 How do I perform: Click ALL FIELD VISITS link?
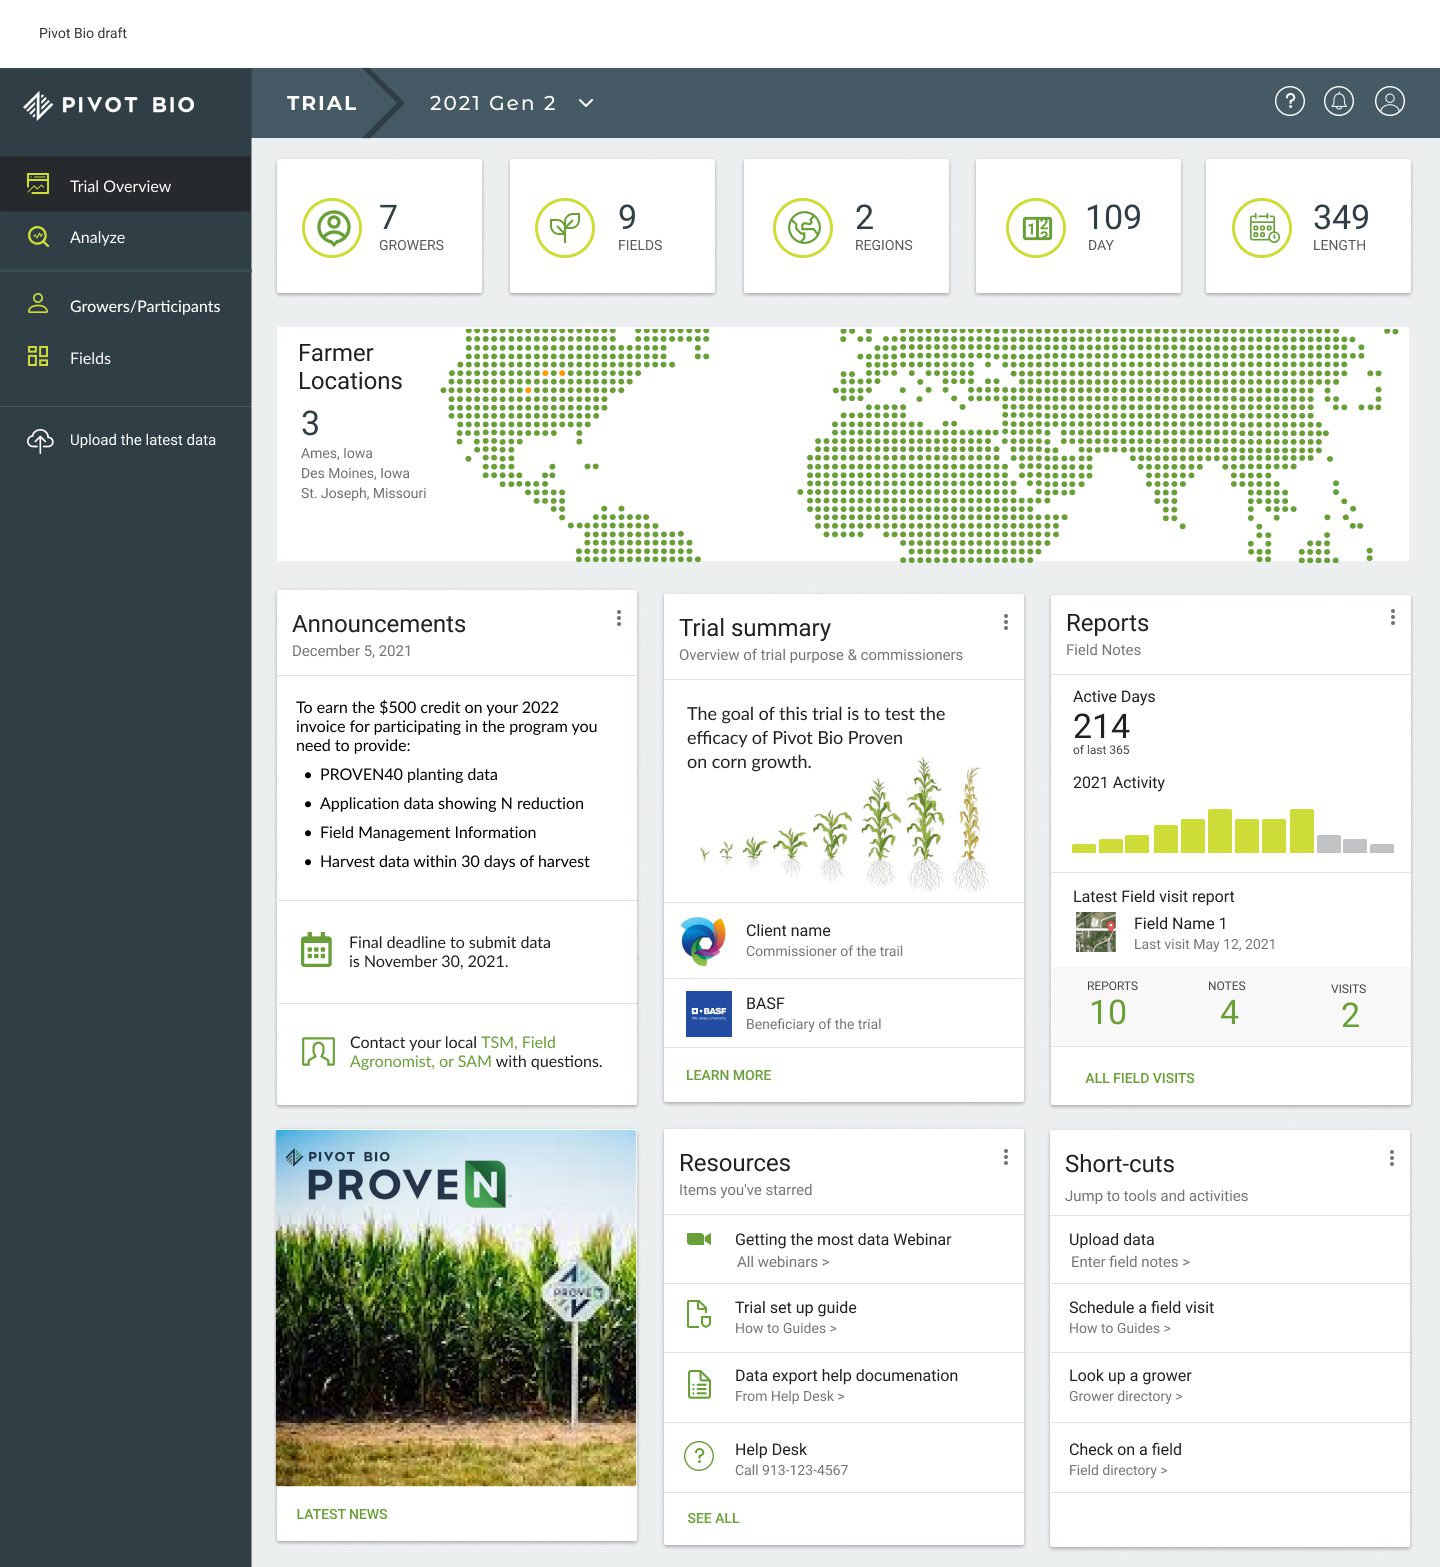[1139, 1078]
